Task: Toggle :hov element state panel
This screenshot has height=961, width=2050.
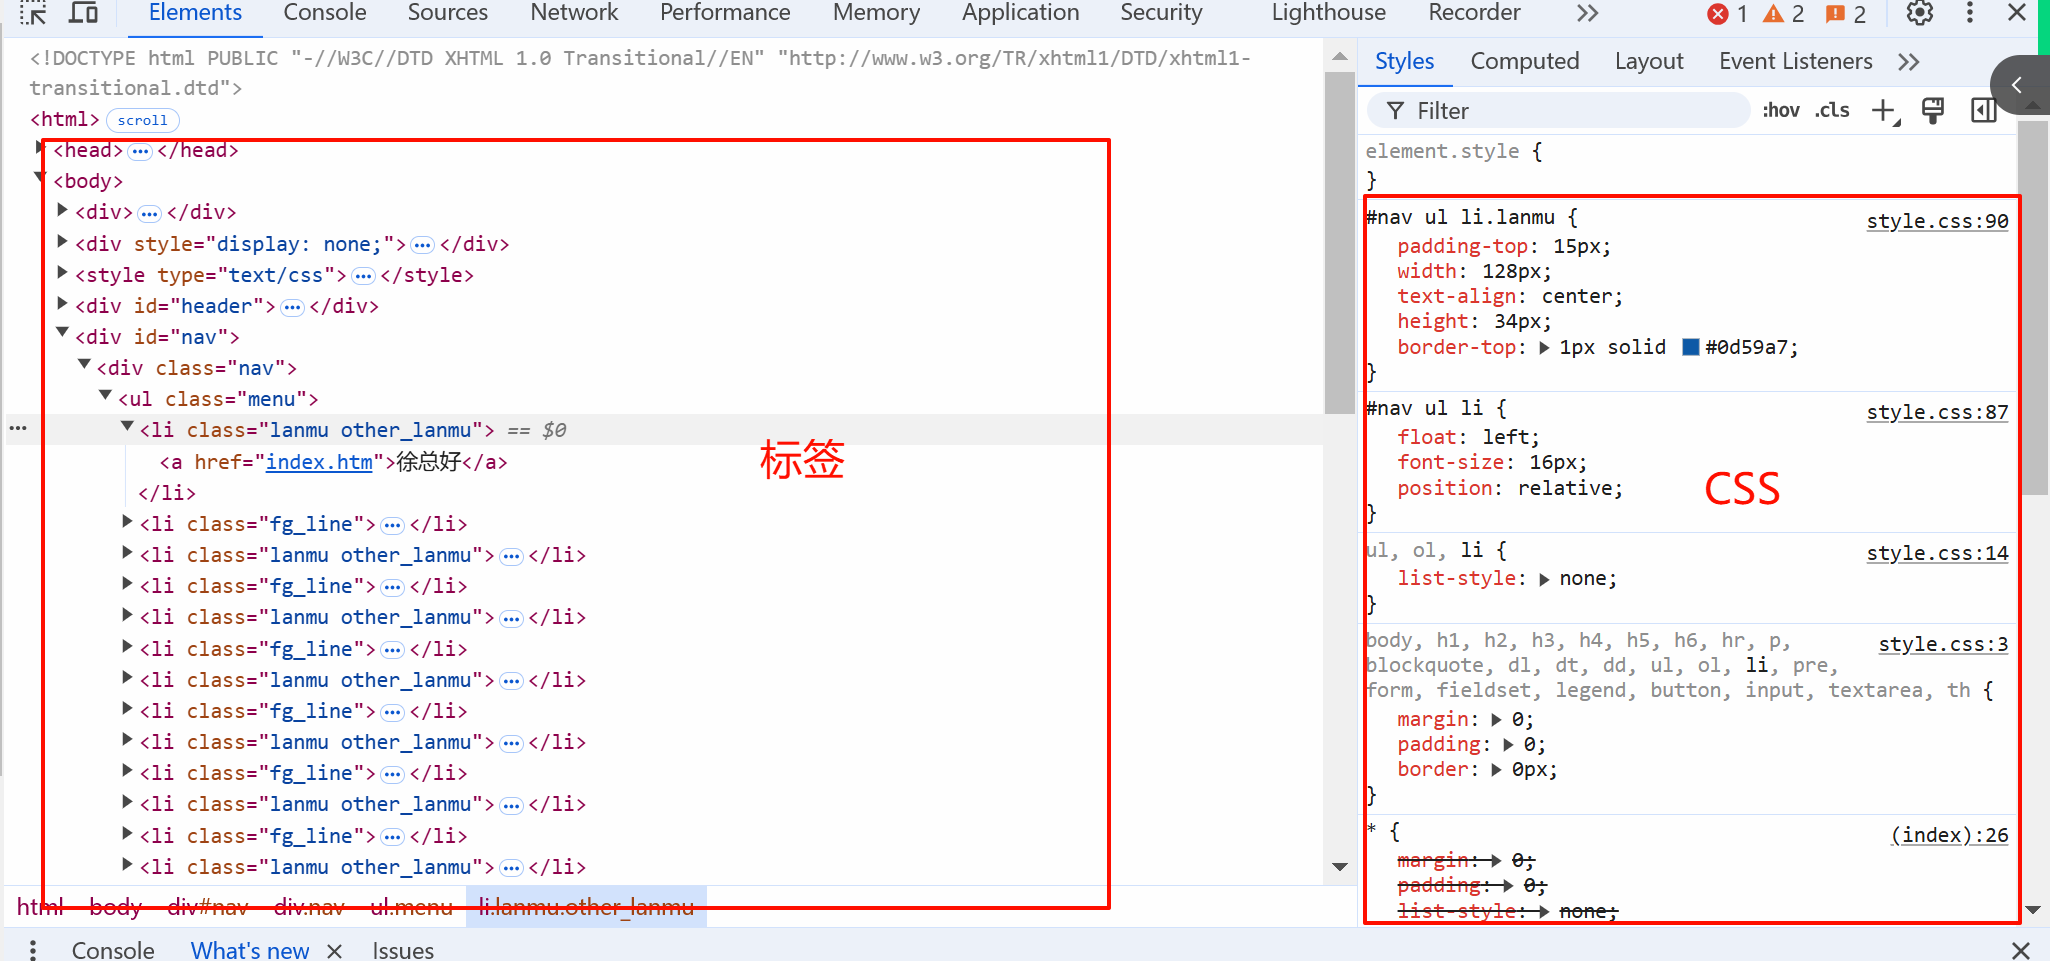Action: pos(1781,110)
